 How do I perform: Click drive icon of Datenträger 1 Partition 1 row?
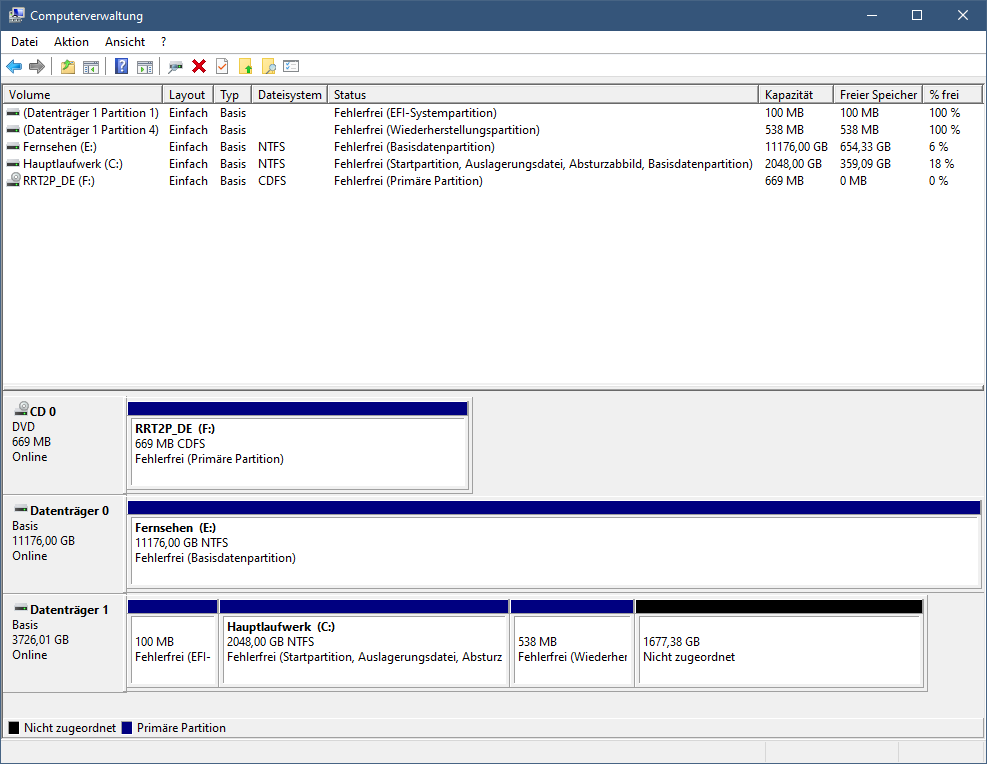13,113
